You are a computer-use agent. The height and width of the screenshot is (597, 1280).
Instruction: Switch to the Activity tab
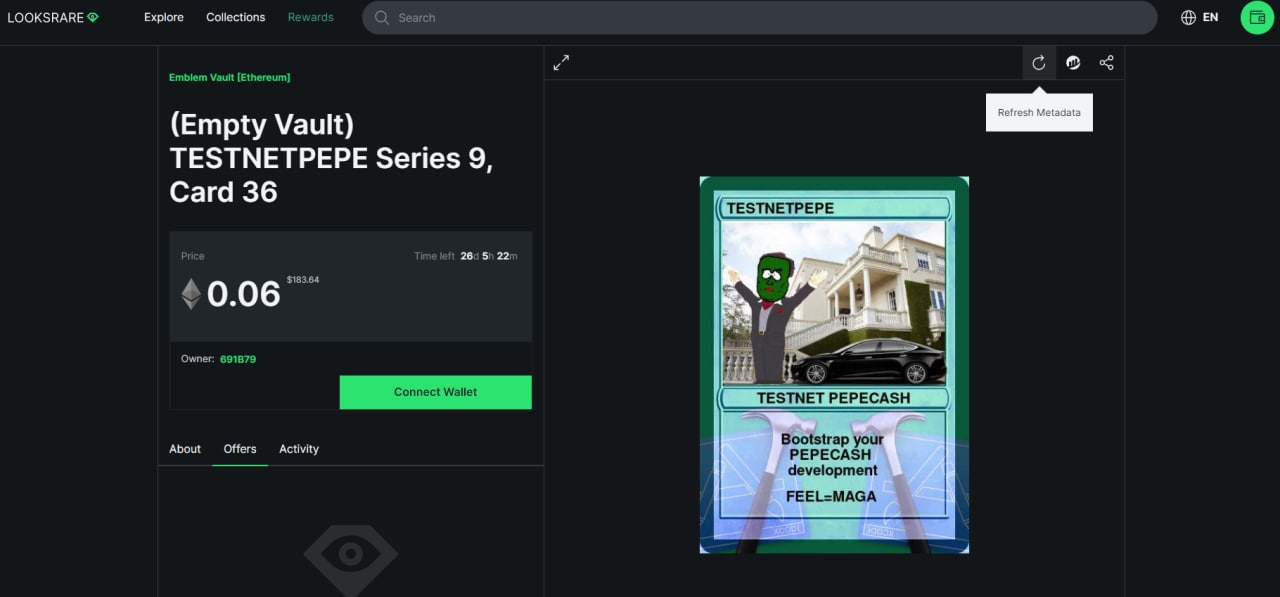tap(299, 449)
